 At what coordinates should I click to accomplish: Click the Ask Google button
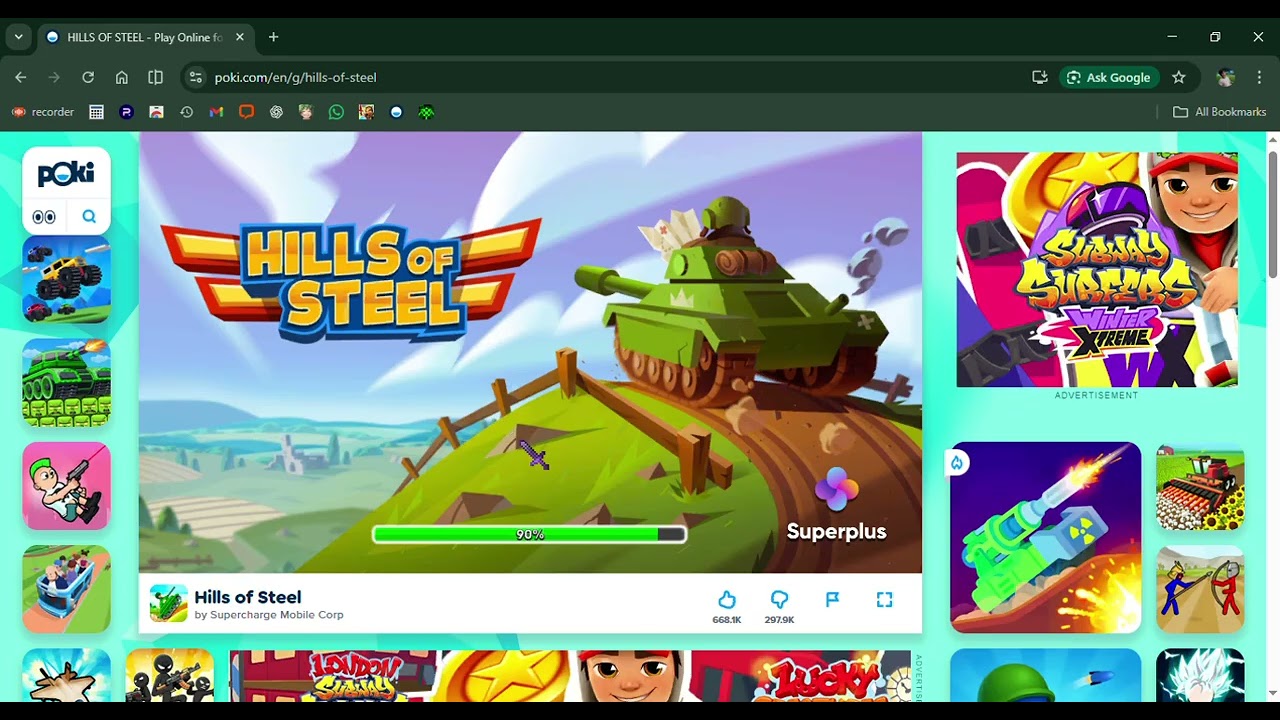pyautogui.click(x=1109, y=77)
